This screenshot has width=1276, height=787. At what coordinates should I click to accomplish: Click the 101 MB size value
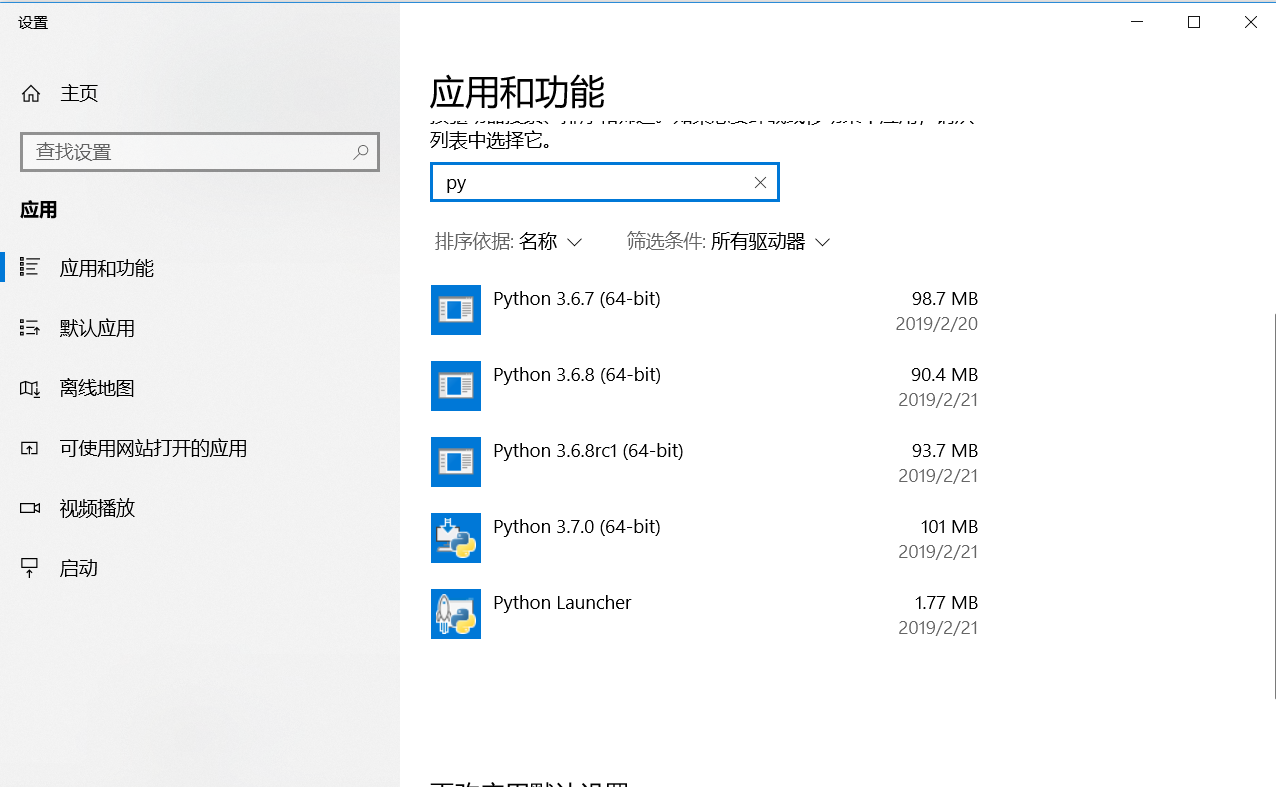(949, 527)
